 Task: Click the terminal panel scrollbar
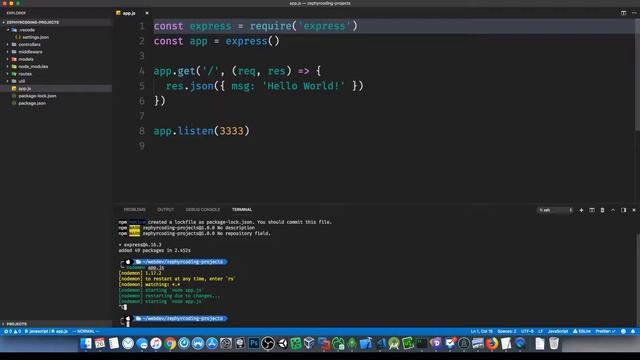tap(637, 280)
